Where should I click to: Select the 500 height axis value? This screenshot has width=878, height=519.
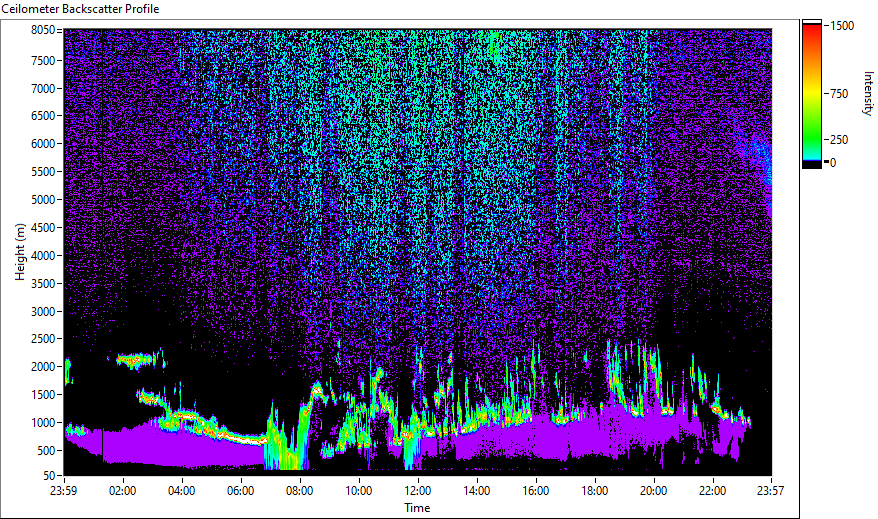46,451
